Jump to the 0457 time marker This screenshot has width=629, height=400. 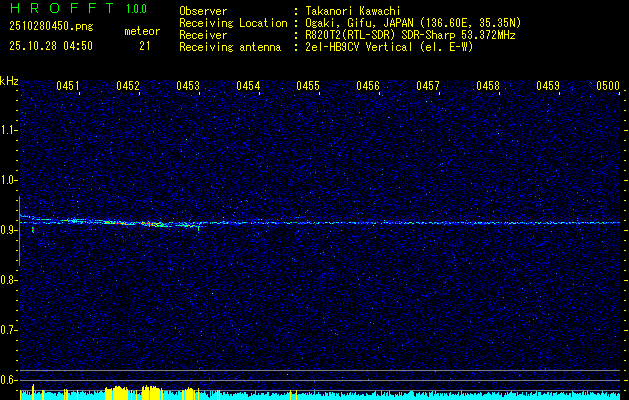tap(428, 87)
